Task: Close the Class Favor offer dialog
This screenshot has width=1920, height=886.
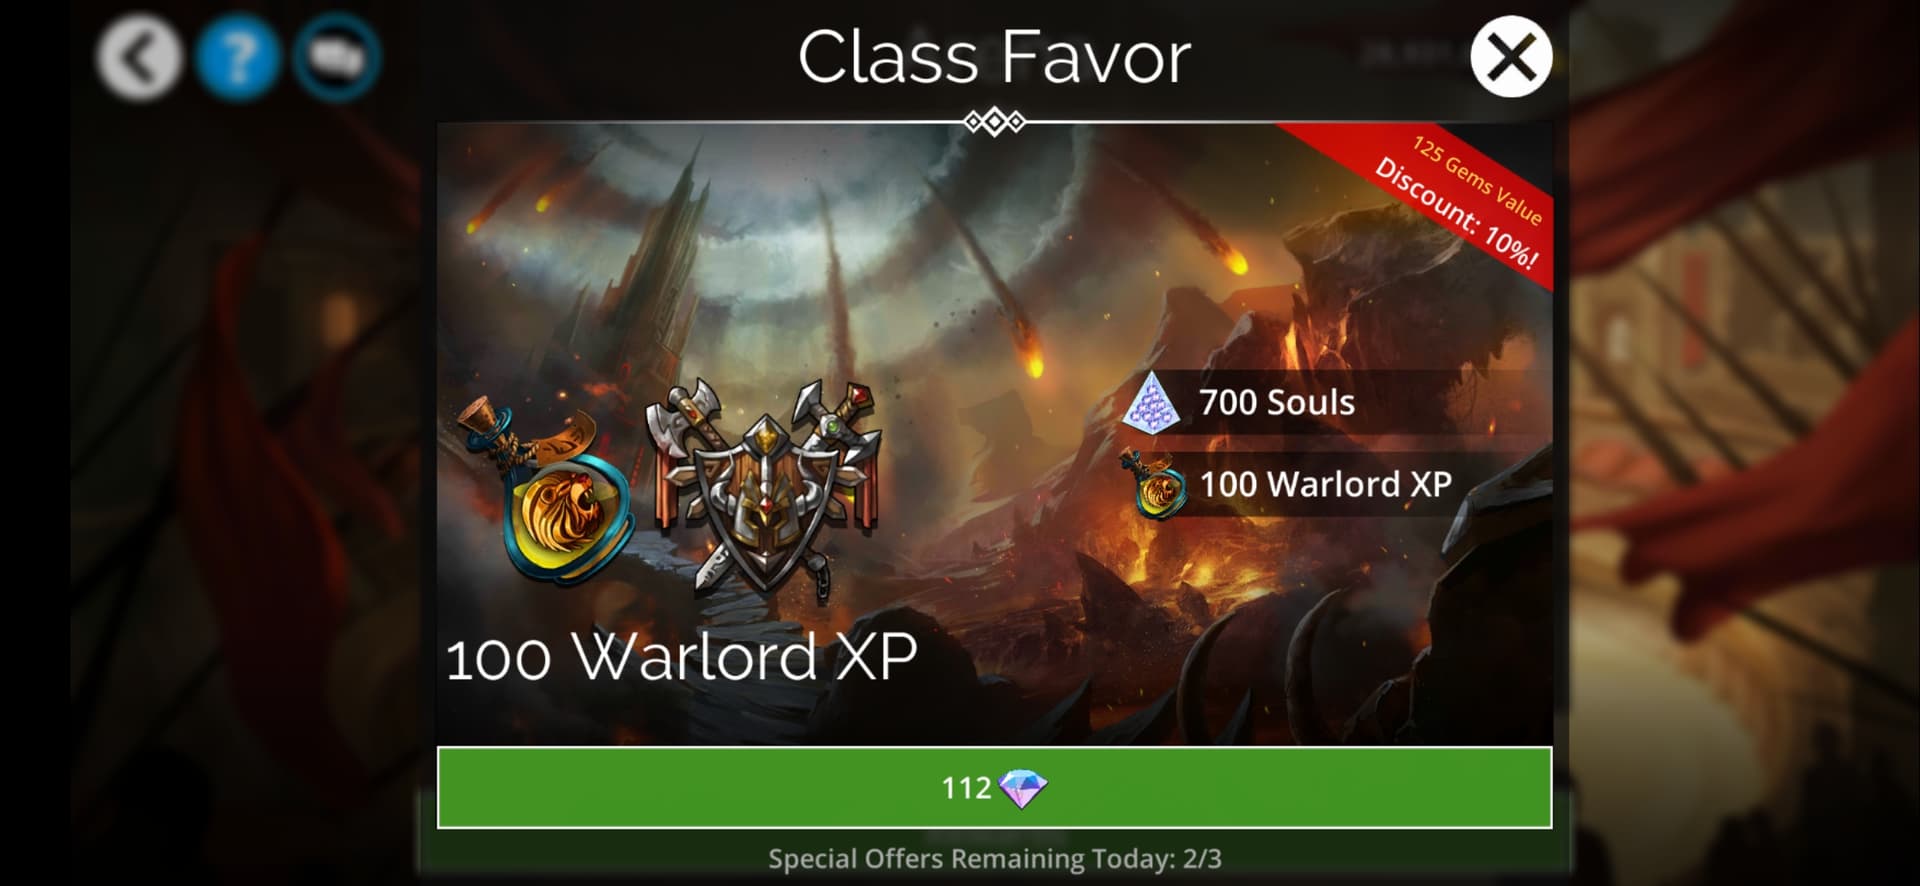Action: pyautogui.click(x=1510, y=57)
